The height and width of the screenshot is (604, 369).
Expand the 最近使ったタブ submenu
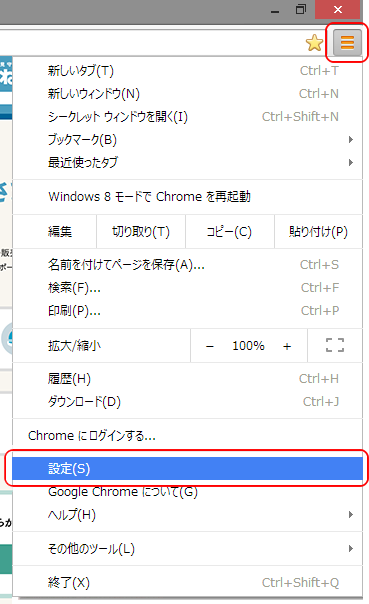(188, 163)
